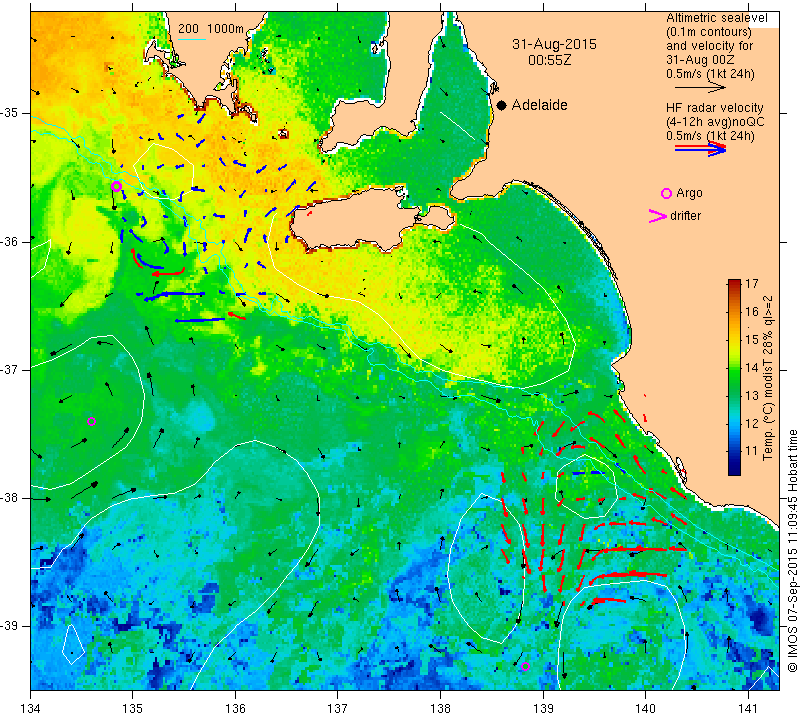Click the 141 longitude axis label

(748, 708)
